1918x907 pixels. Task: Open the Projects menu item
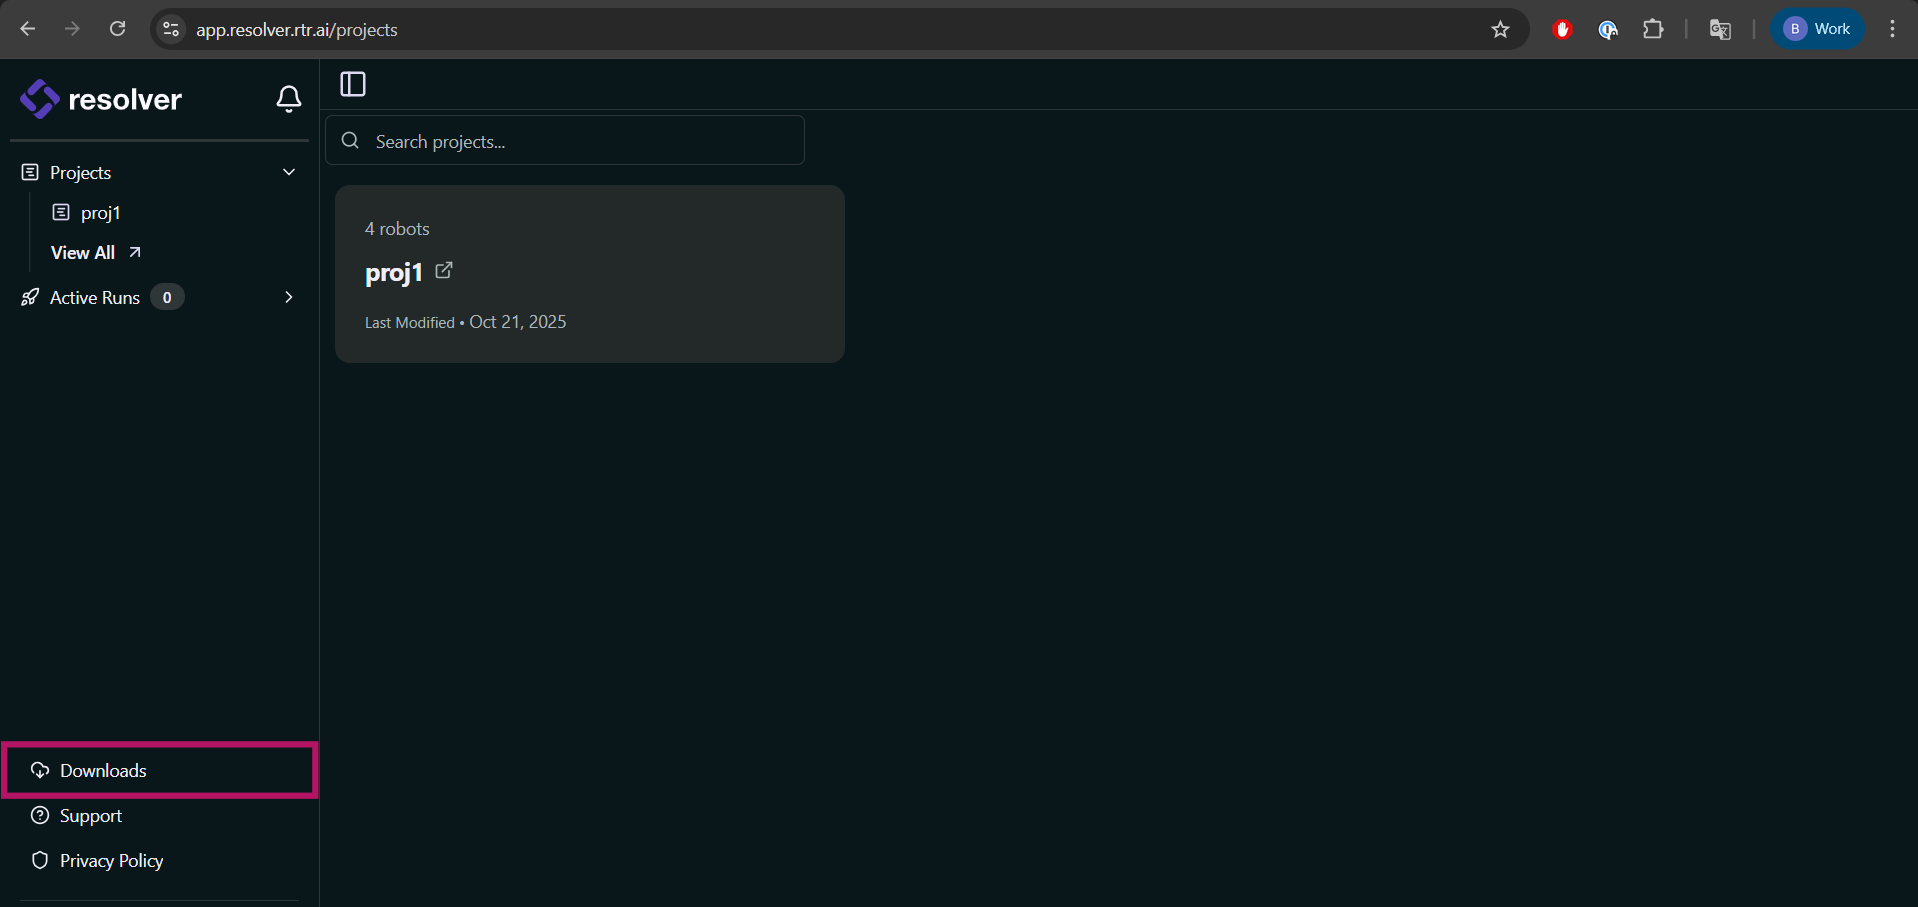160,172
